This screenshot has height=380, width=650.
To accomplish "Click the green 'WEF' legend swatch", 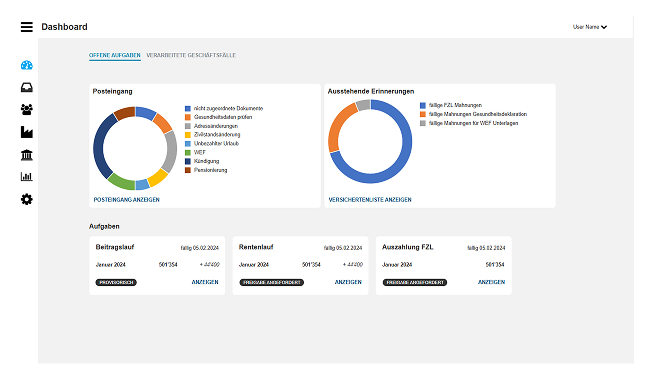I will coord(188,152).
